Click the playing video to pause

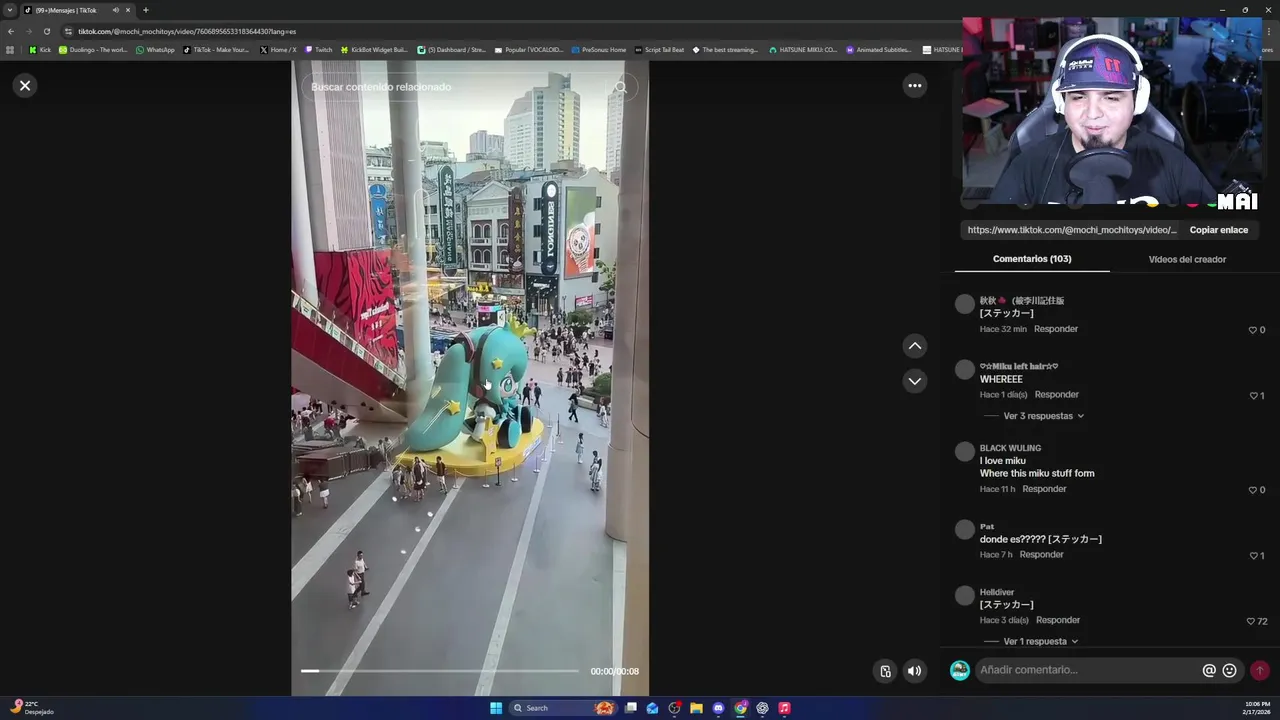[x=470, y=378]
